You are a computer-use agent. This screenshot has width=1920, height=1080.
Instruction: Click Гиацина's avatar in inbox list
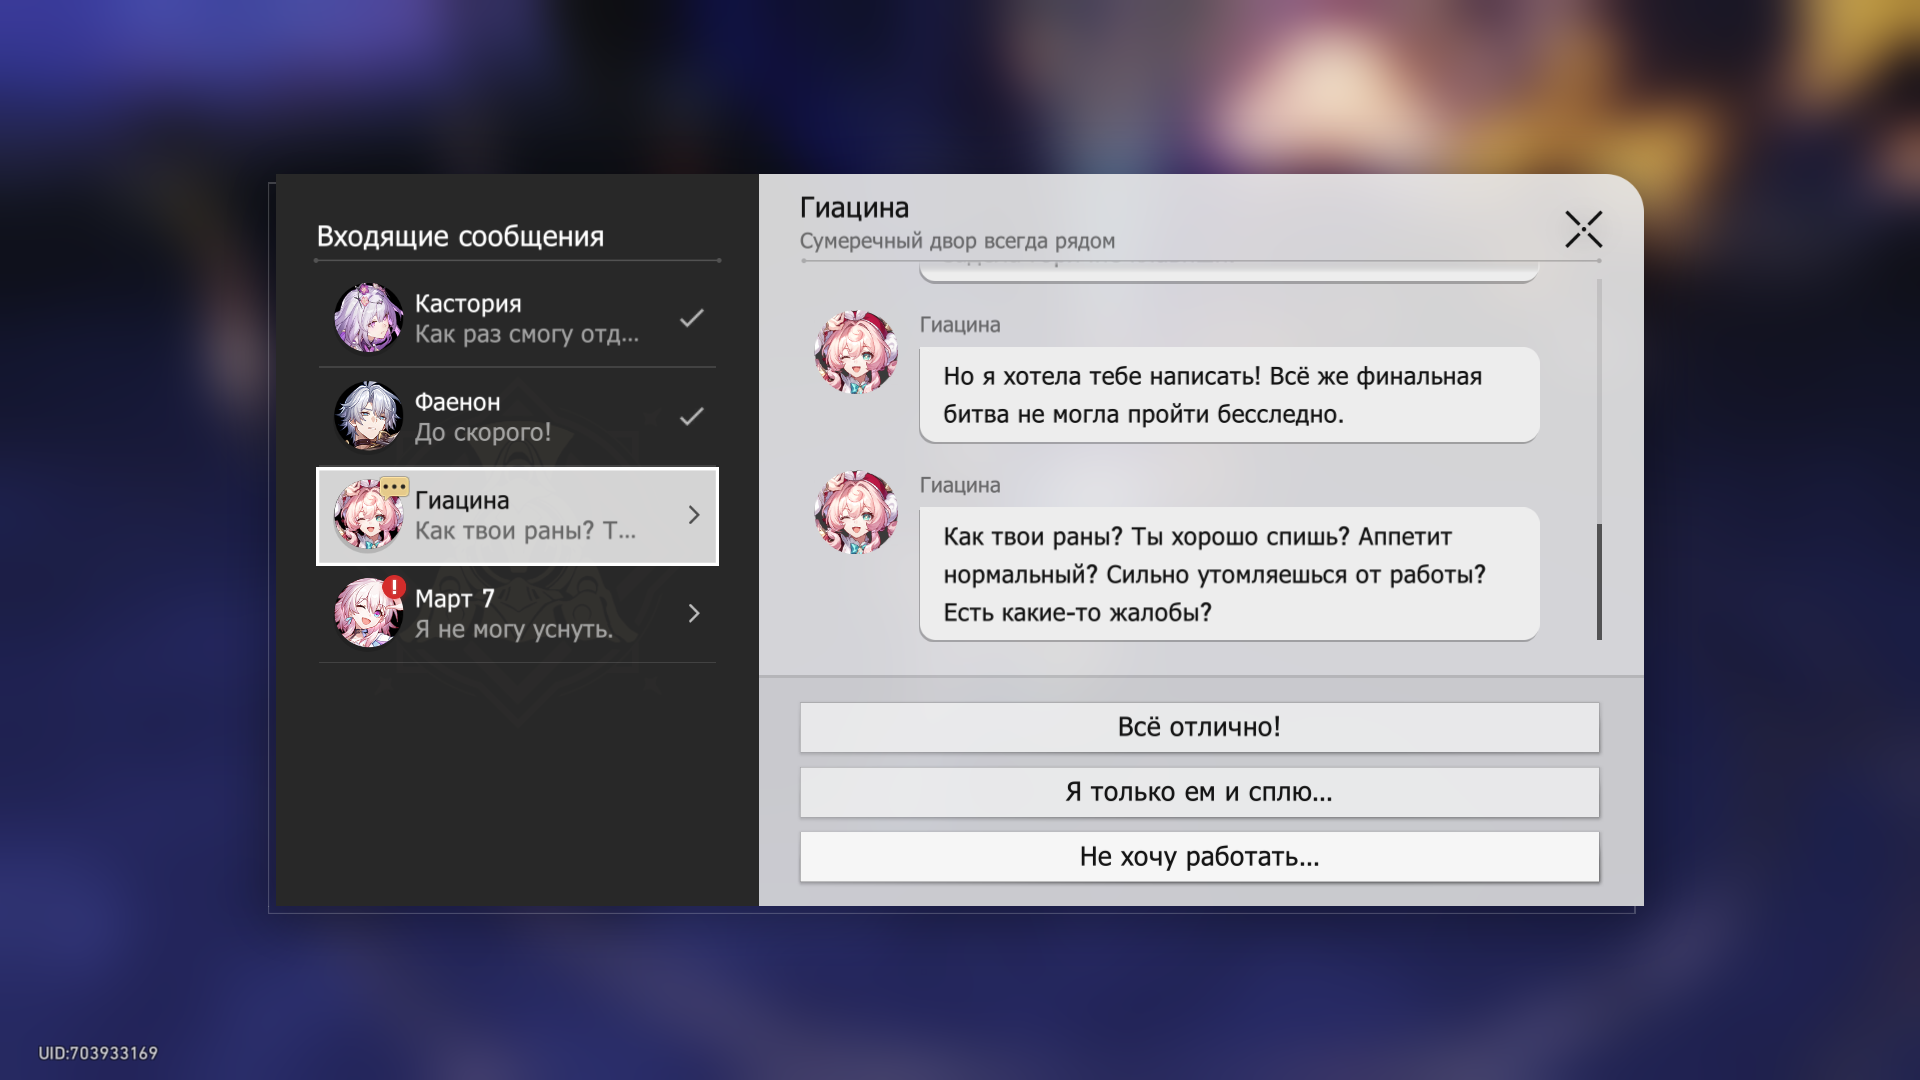(367, 516)
